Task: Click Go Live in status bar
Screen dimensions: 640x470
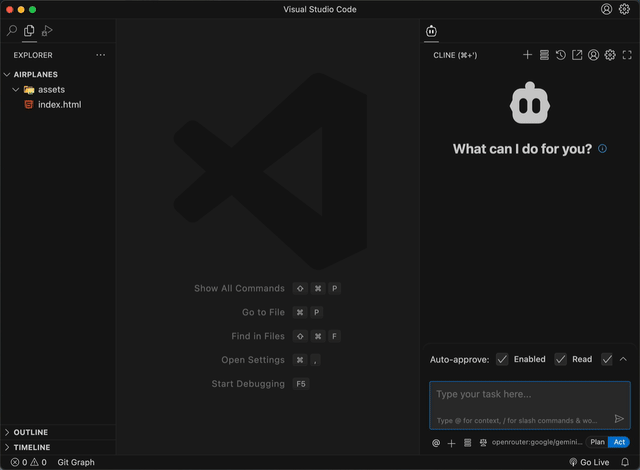Action: [589, 462]
